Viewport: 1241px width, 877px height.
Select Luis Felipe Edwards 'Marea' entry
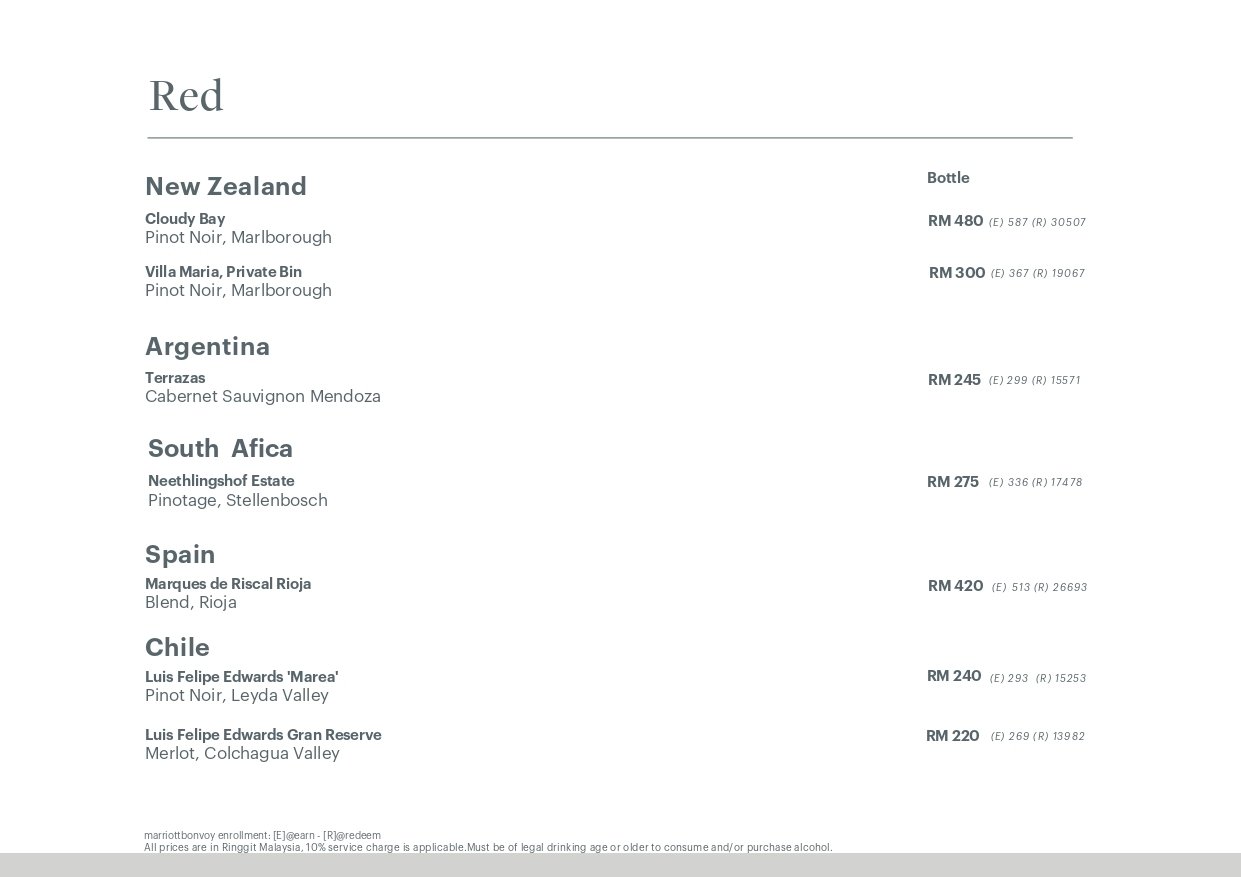242,677
